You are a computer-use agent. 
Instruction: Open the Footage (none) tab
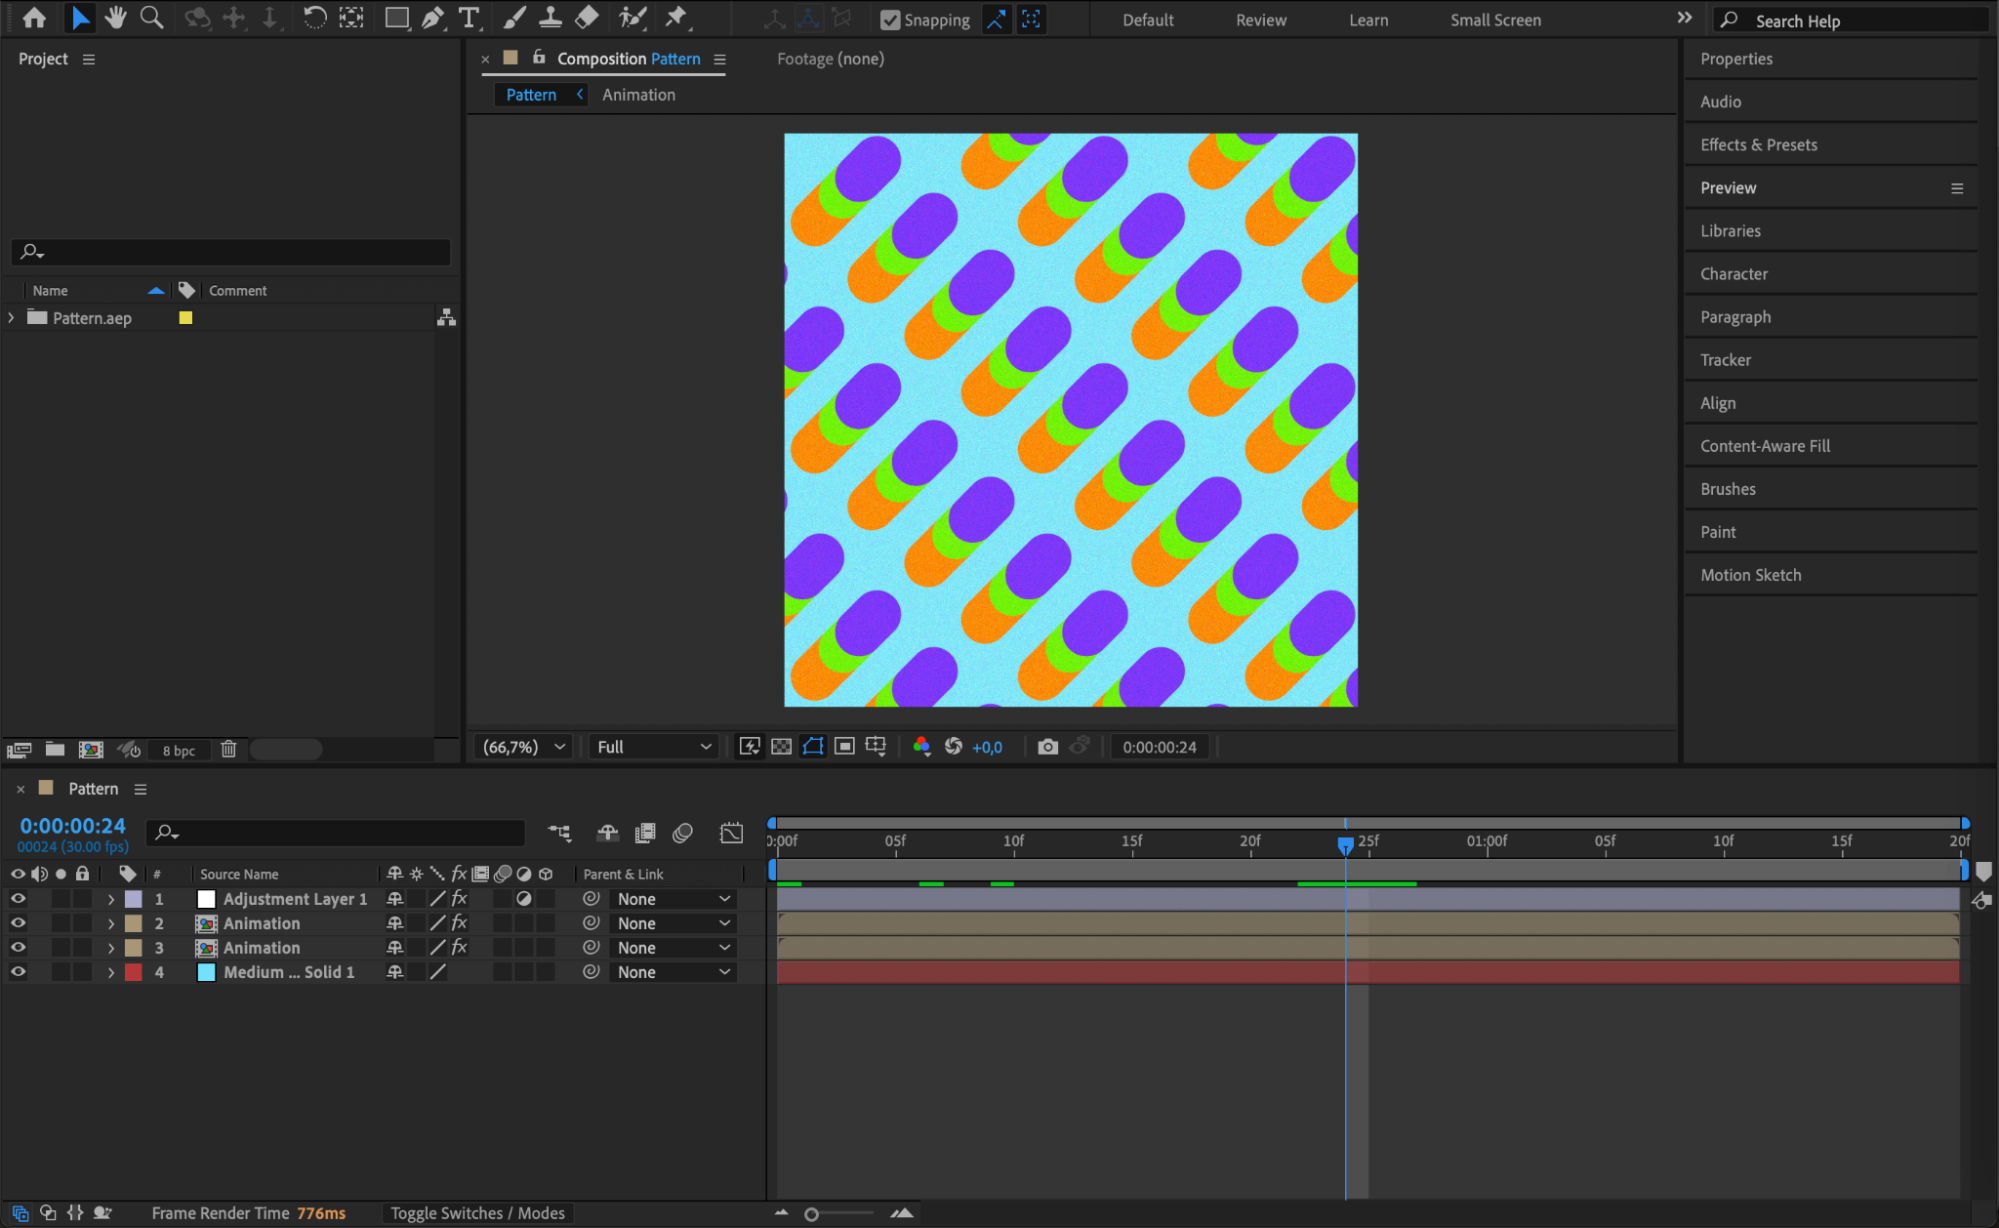tap(830, 59)
